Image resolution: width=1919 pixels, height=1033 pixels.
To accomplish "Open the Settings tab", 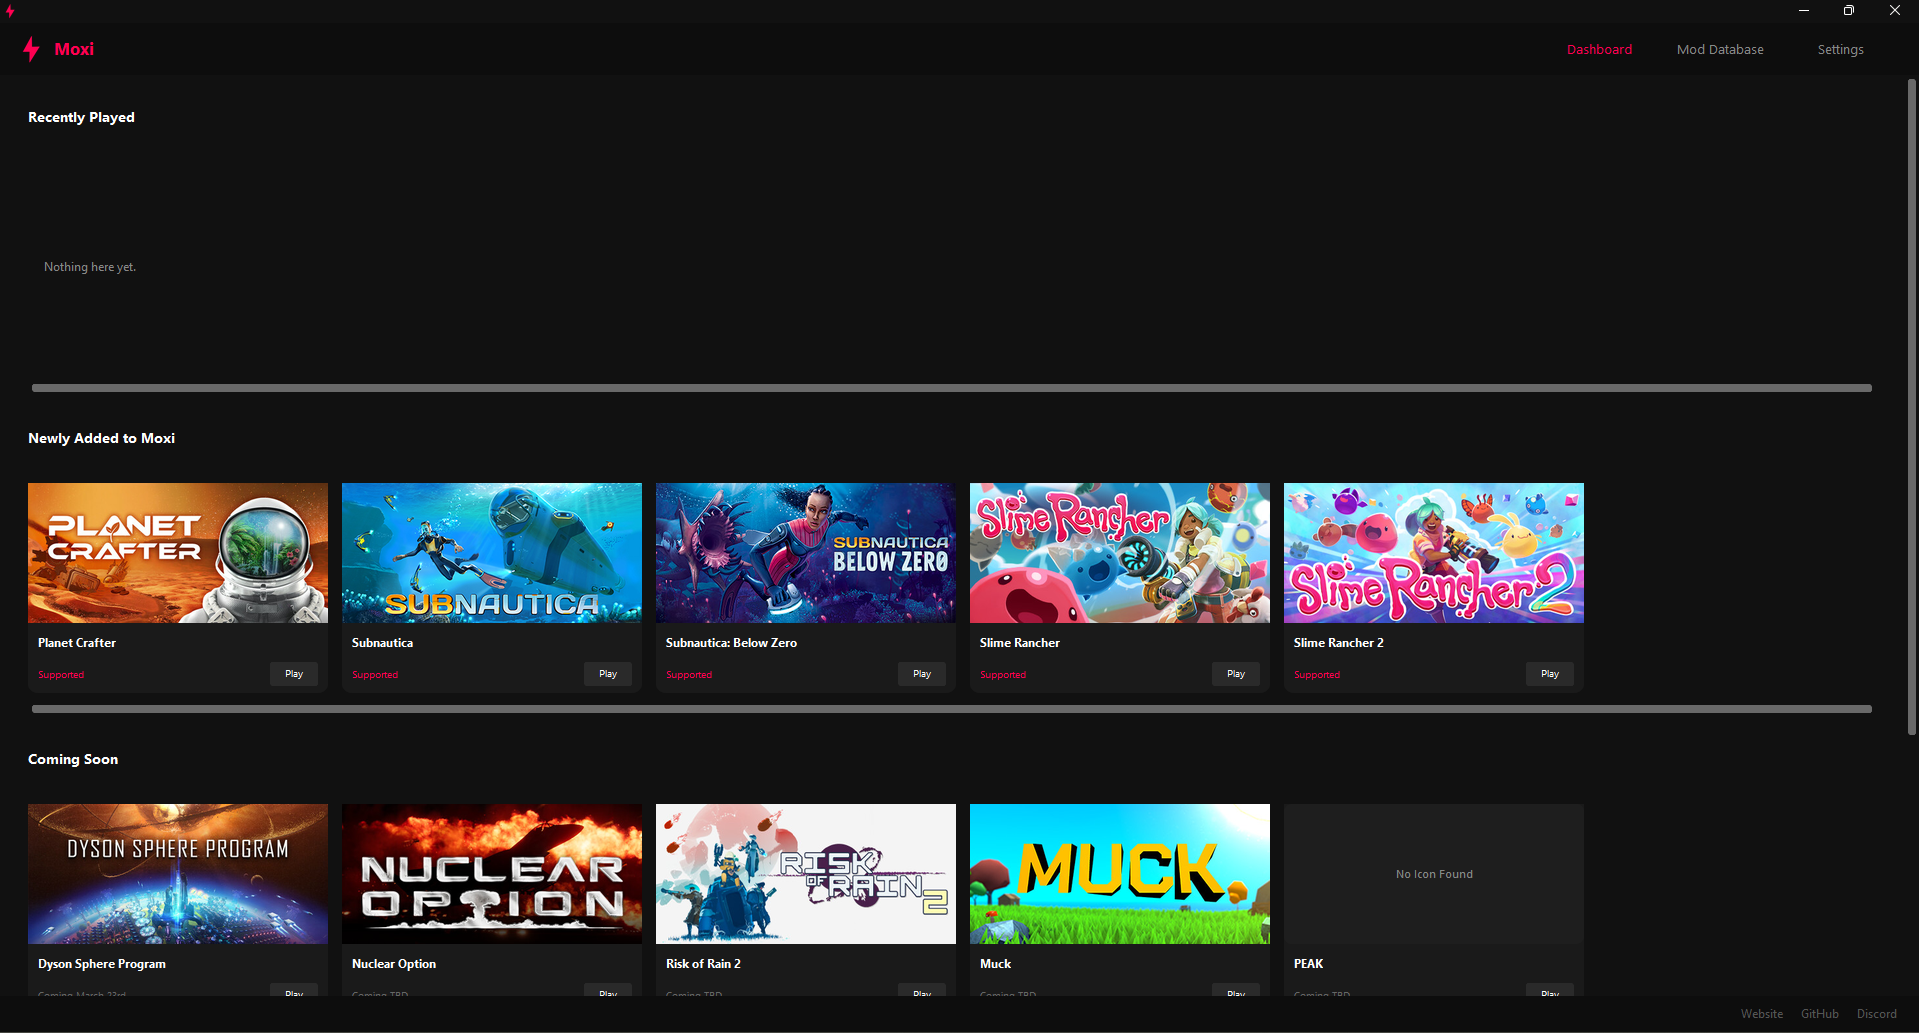I will click(1840, 49).
